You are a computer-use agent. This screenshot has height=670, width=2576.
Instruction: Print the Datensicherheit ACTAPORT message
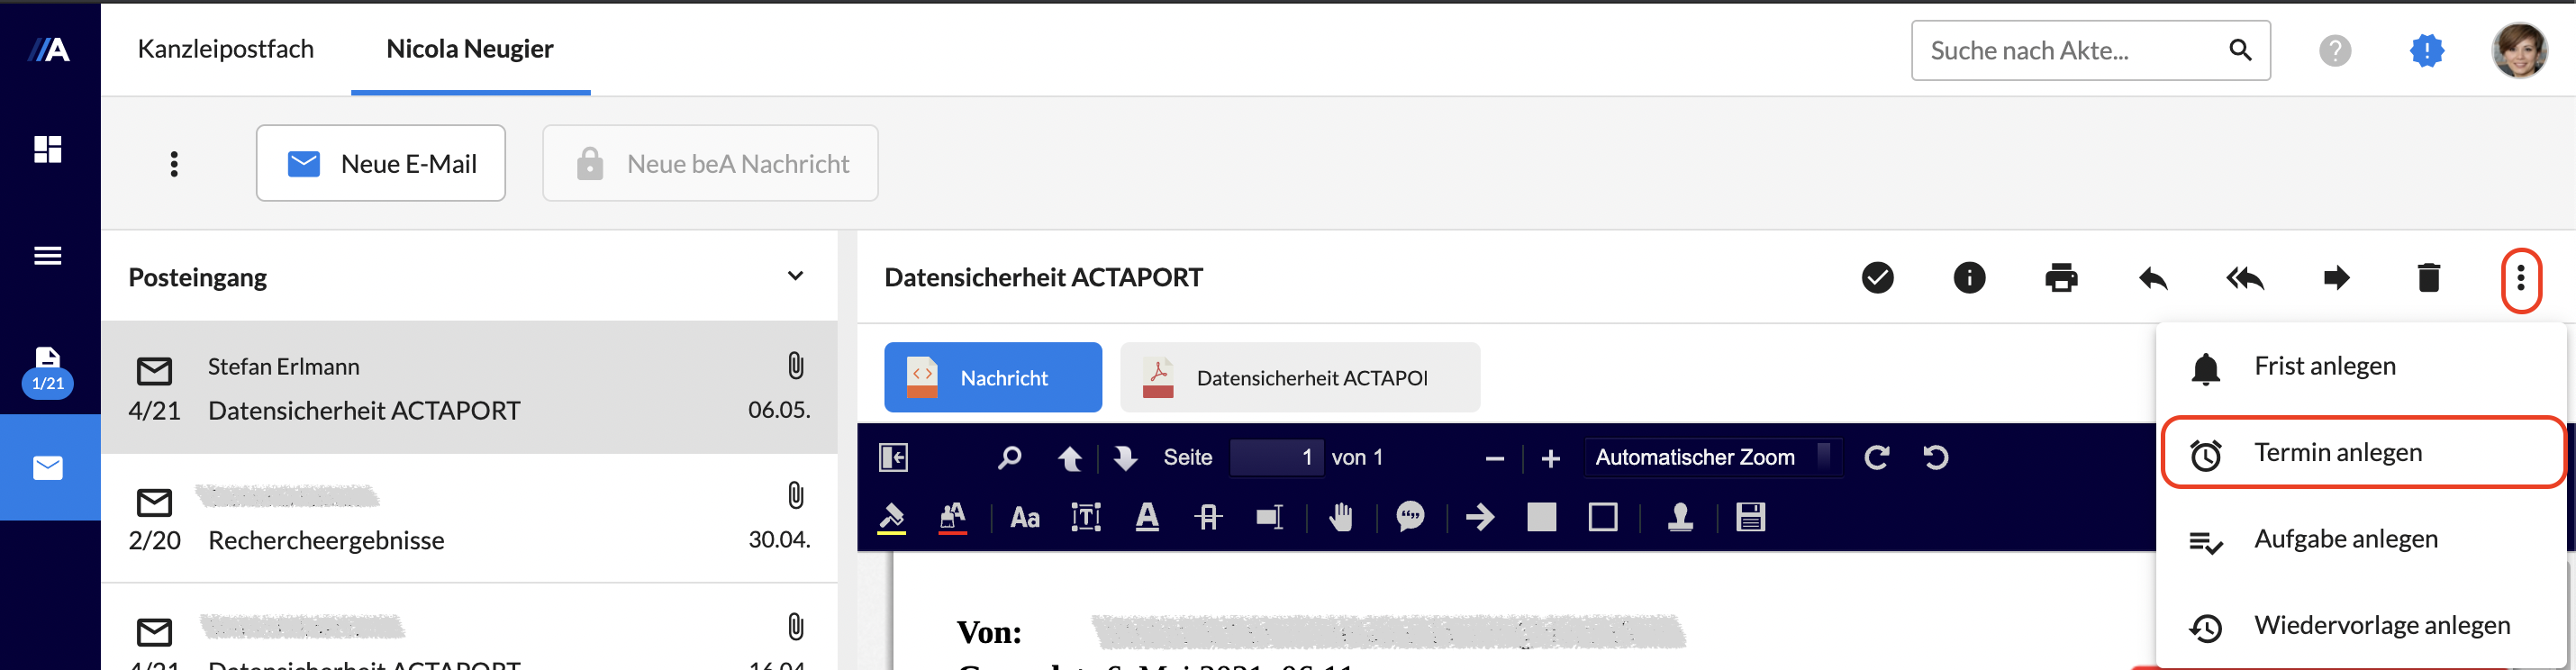point(2061,277)
